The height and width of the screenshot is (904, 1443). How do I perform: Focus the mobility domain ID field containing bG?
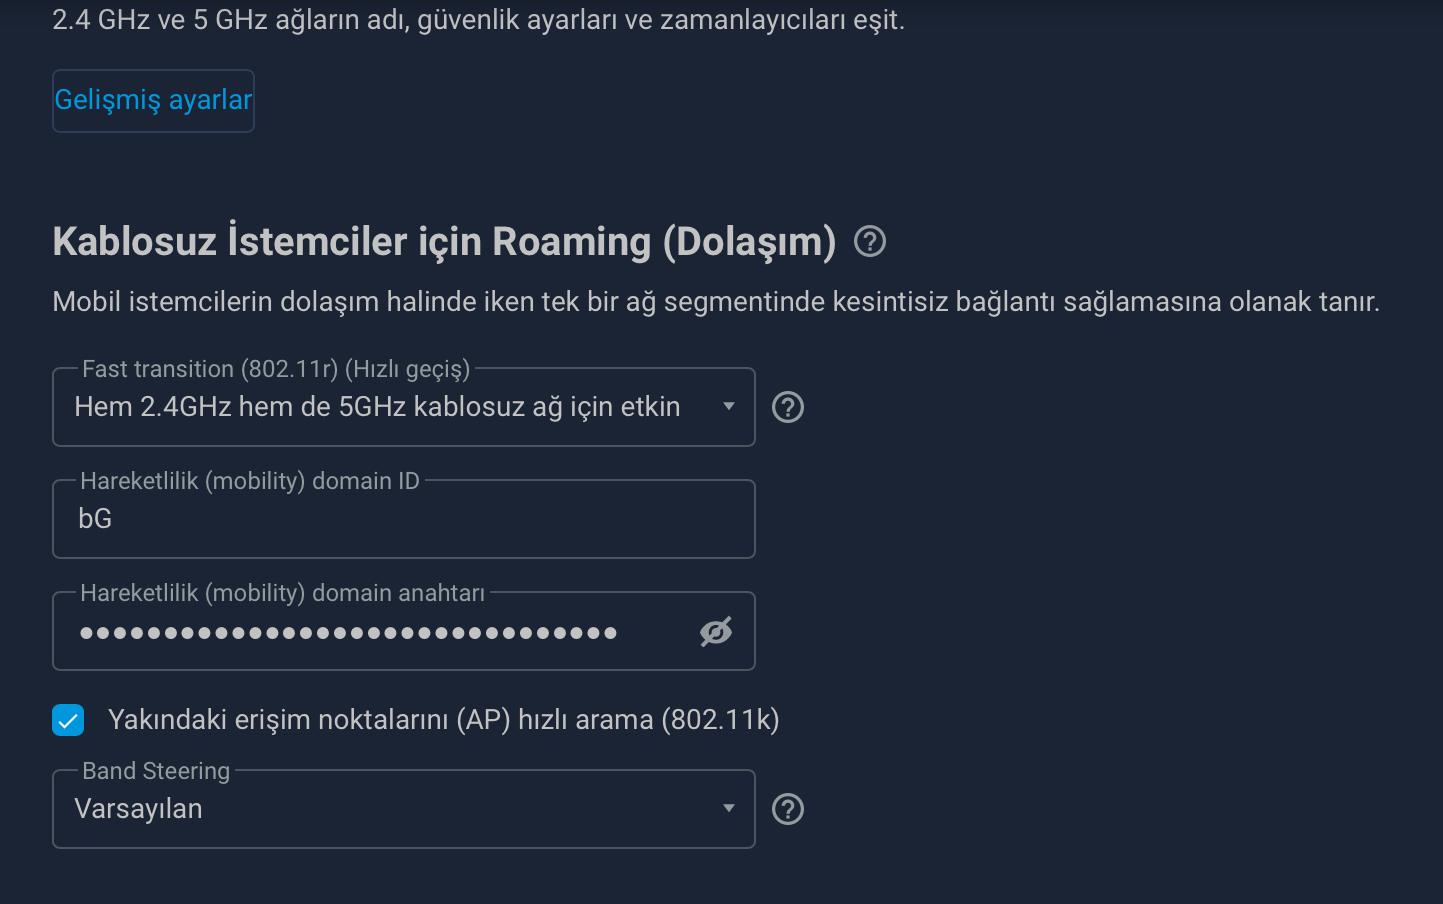(404, 519)
